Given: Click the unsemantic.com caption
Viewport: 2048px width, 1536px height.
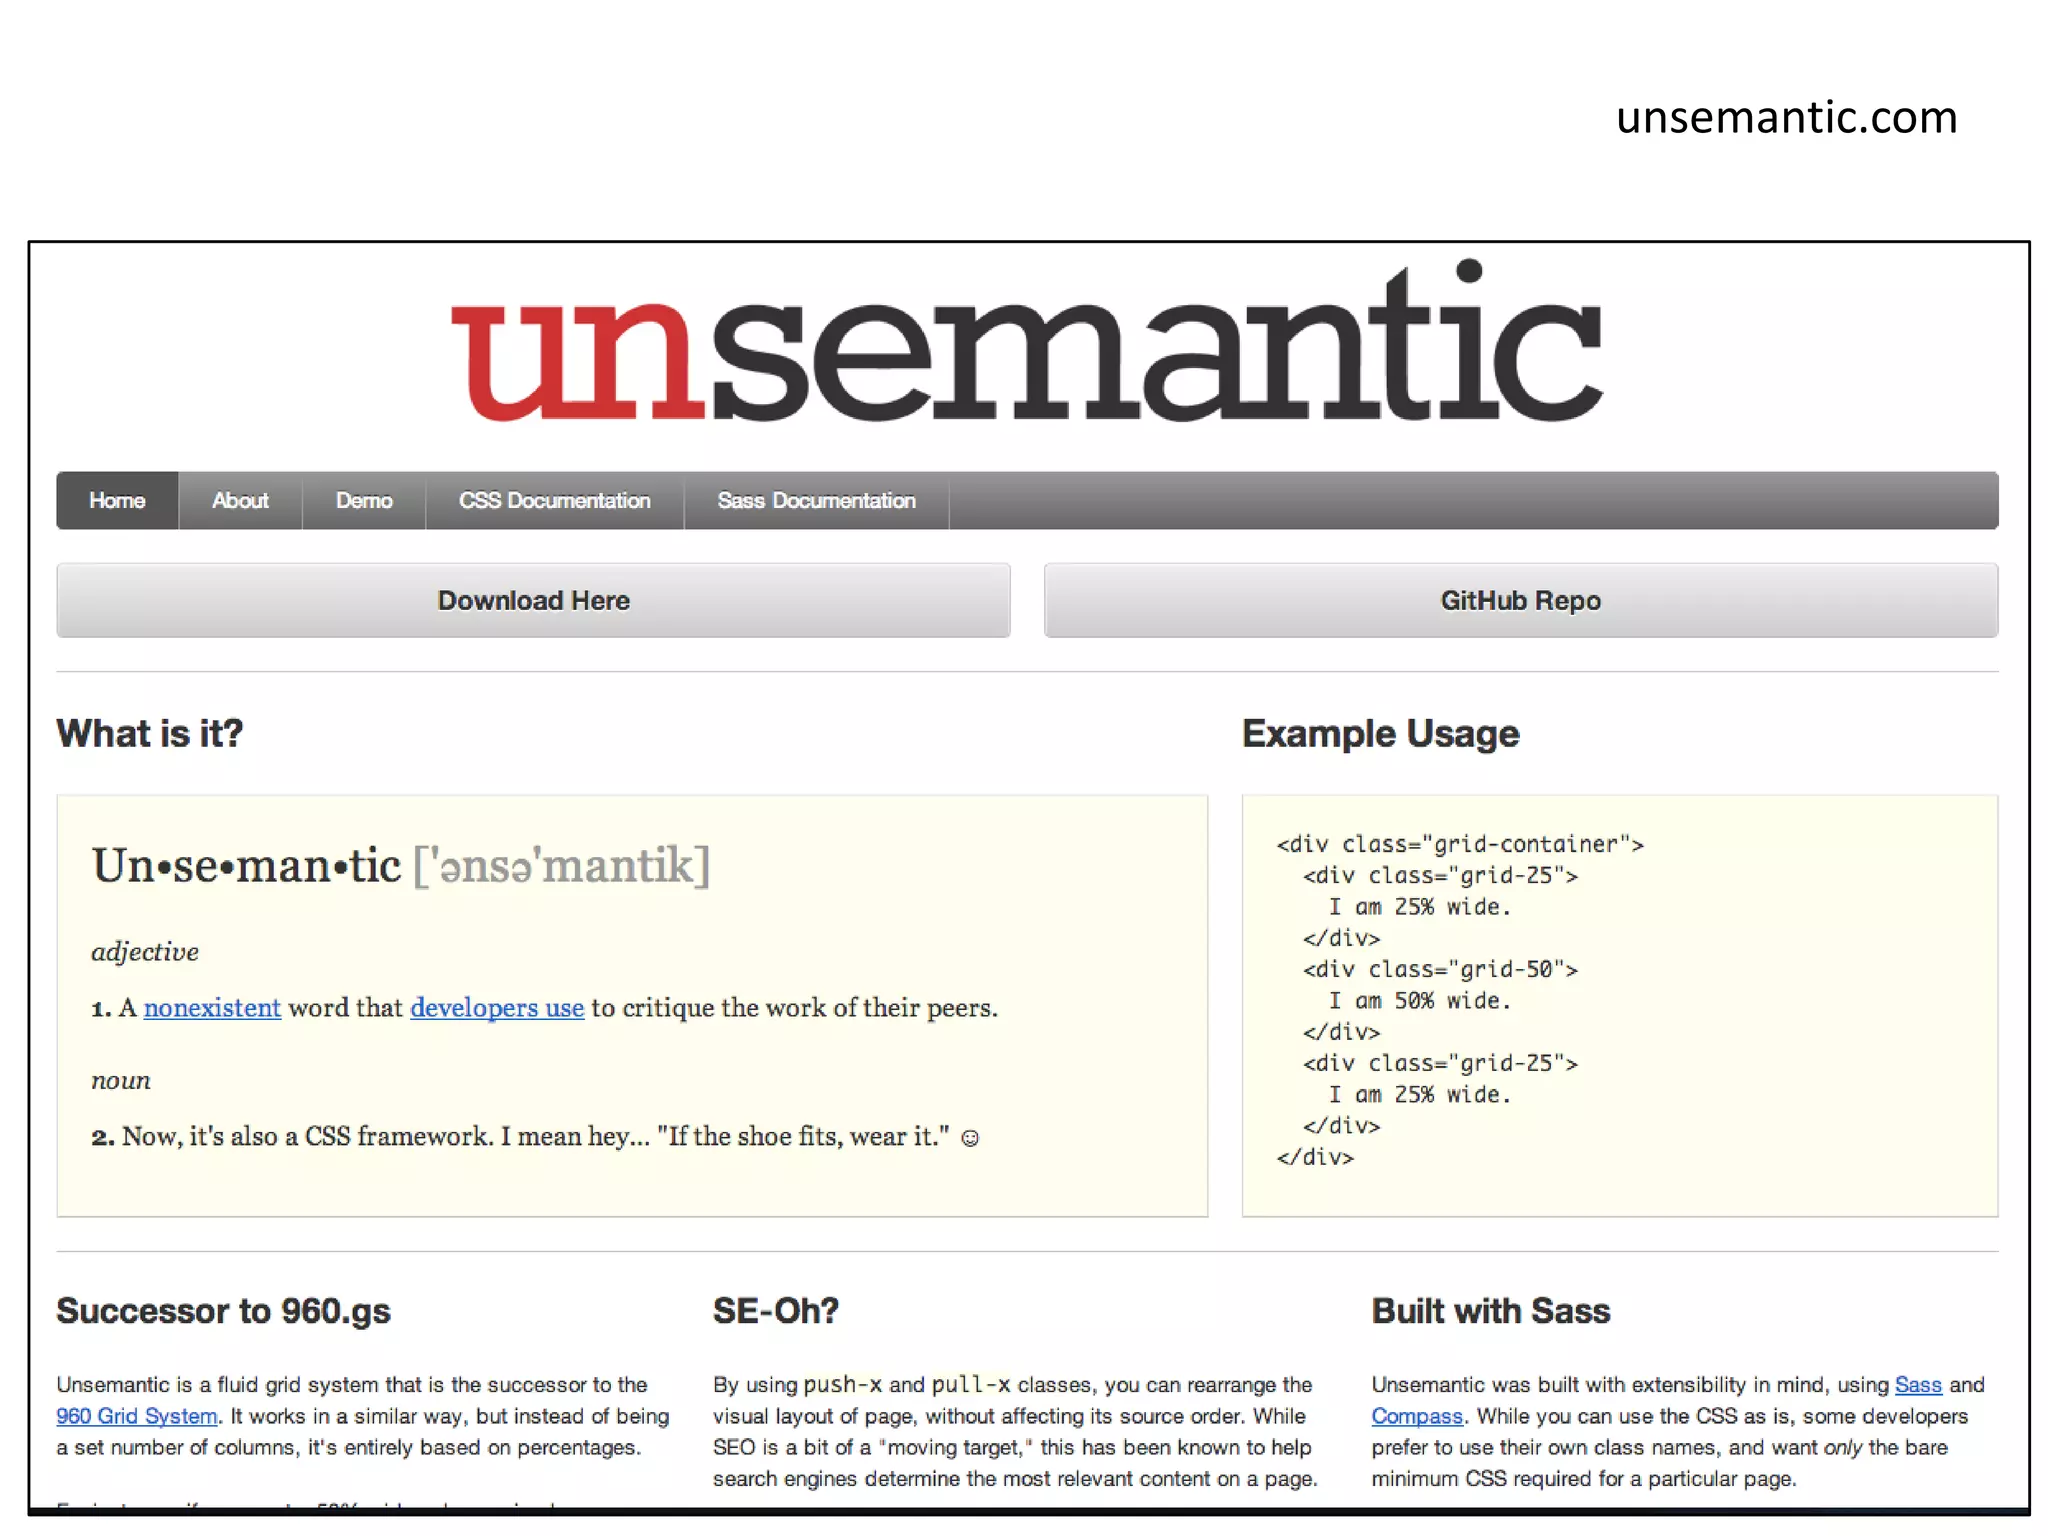Looking at the screenshot, I should [1787, 117].
